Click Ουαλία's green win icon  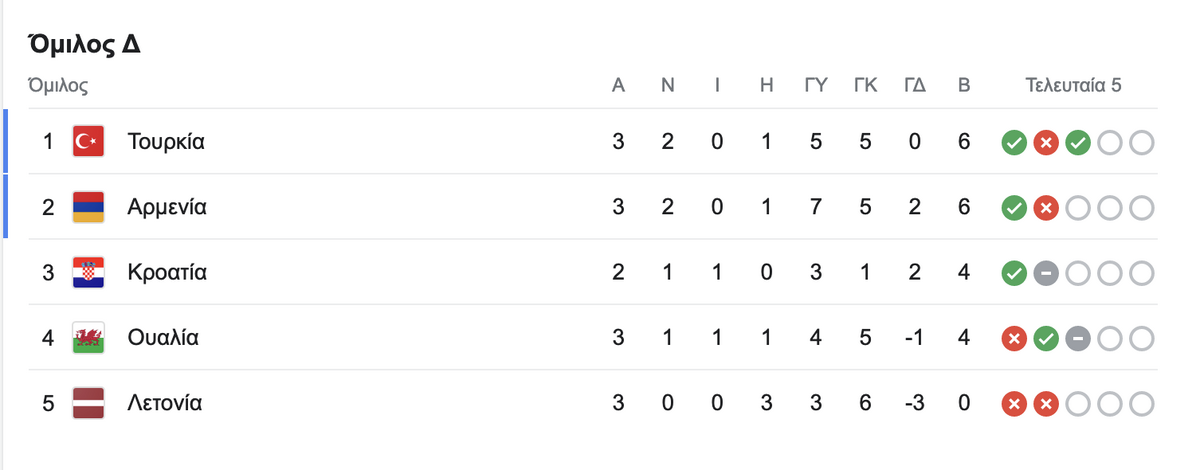pos(1046,339)
